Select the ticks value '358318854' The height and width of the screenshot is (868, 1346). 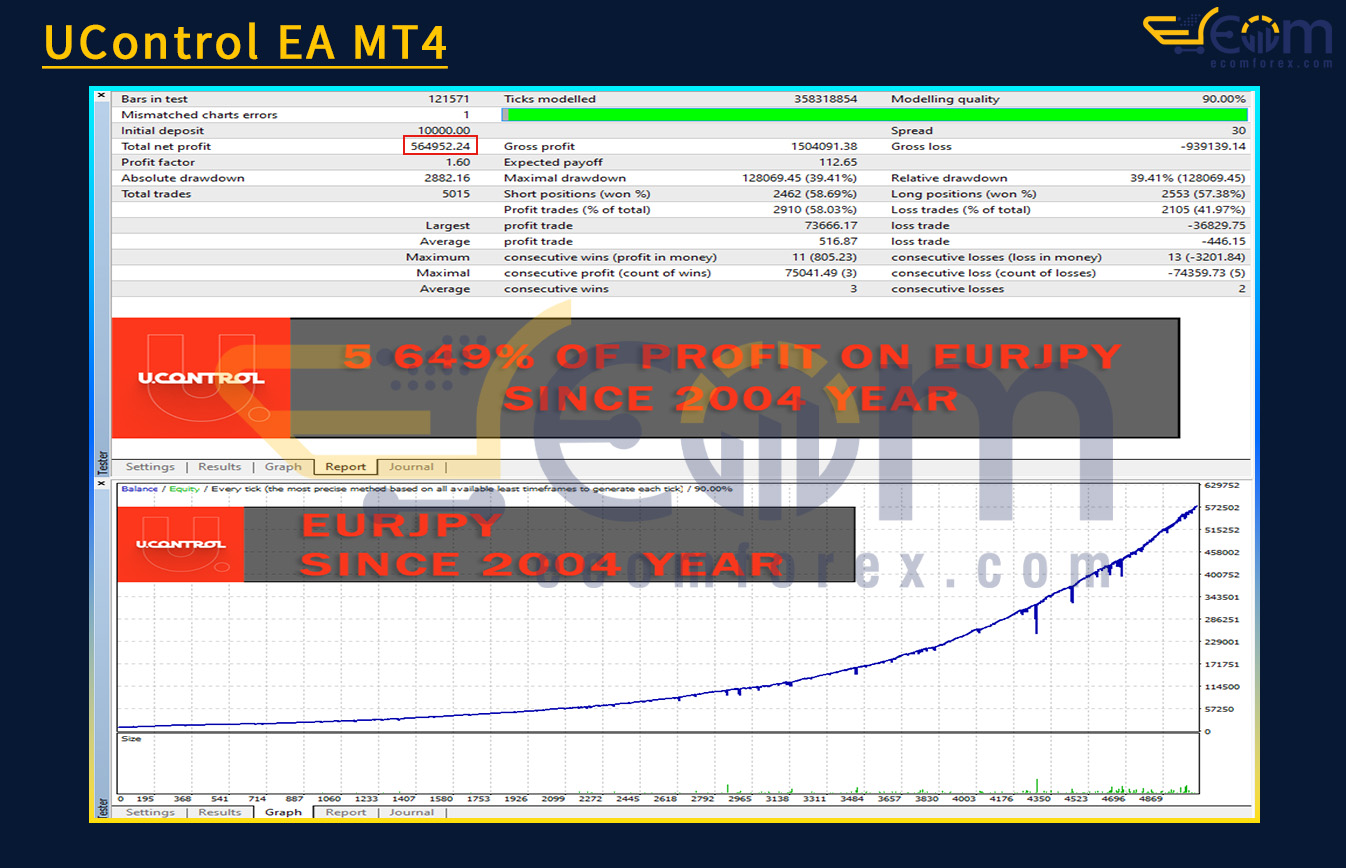826,99
